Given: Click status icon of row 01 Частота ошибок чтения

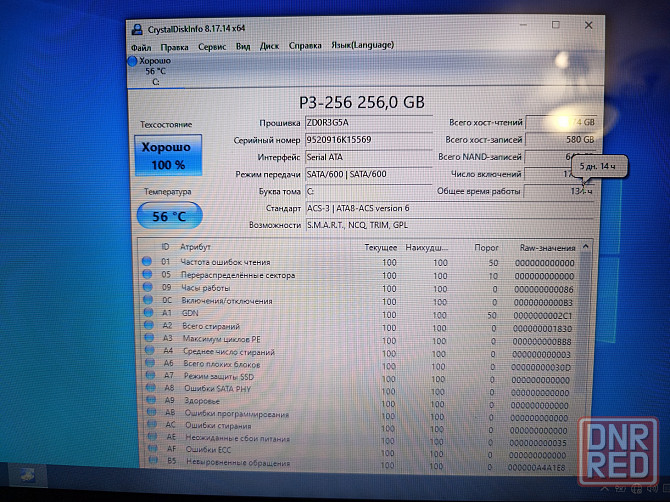Looking at the screenshot, I should 147,261.
